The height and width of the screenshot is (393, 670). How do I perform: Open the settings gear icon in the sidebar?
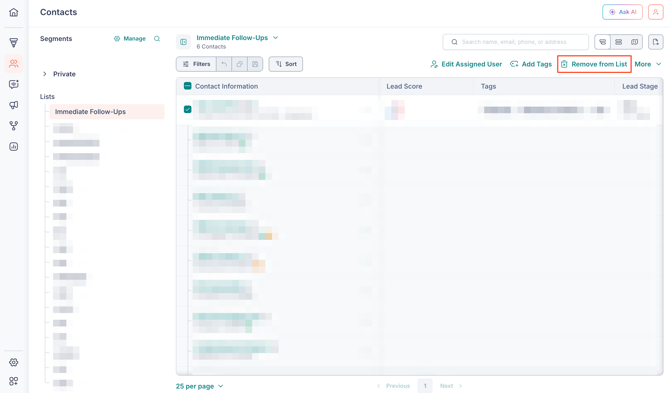coord(14,362)
